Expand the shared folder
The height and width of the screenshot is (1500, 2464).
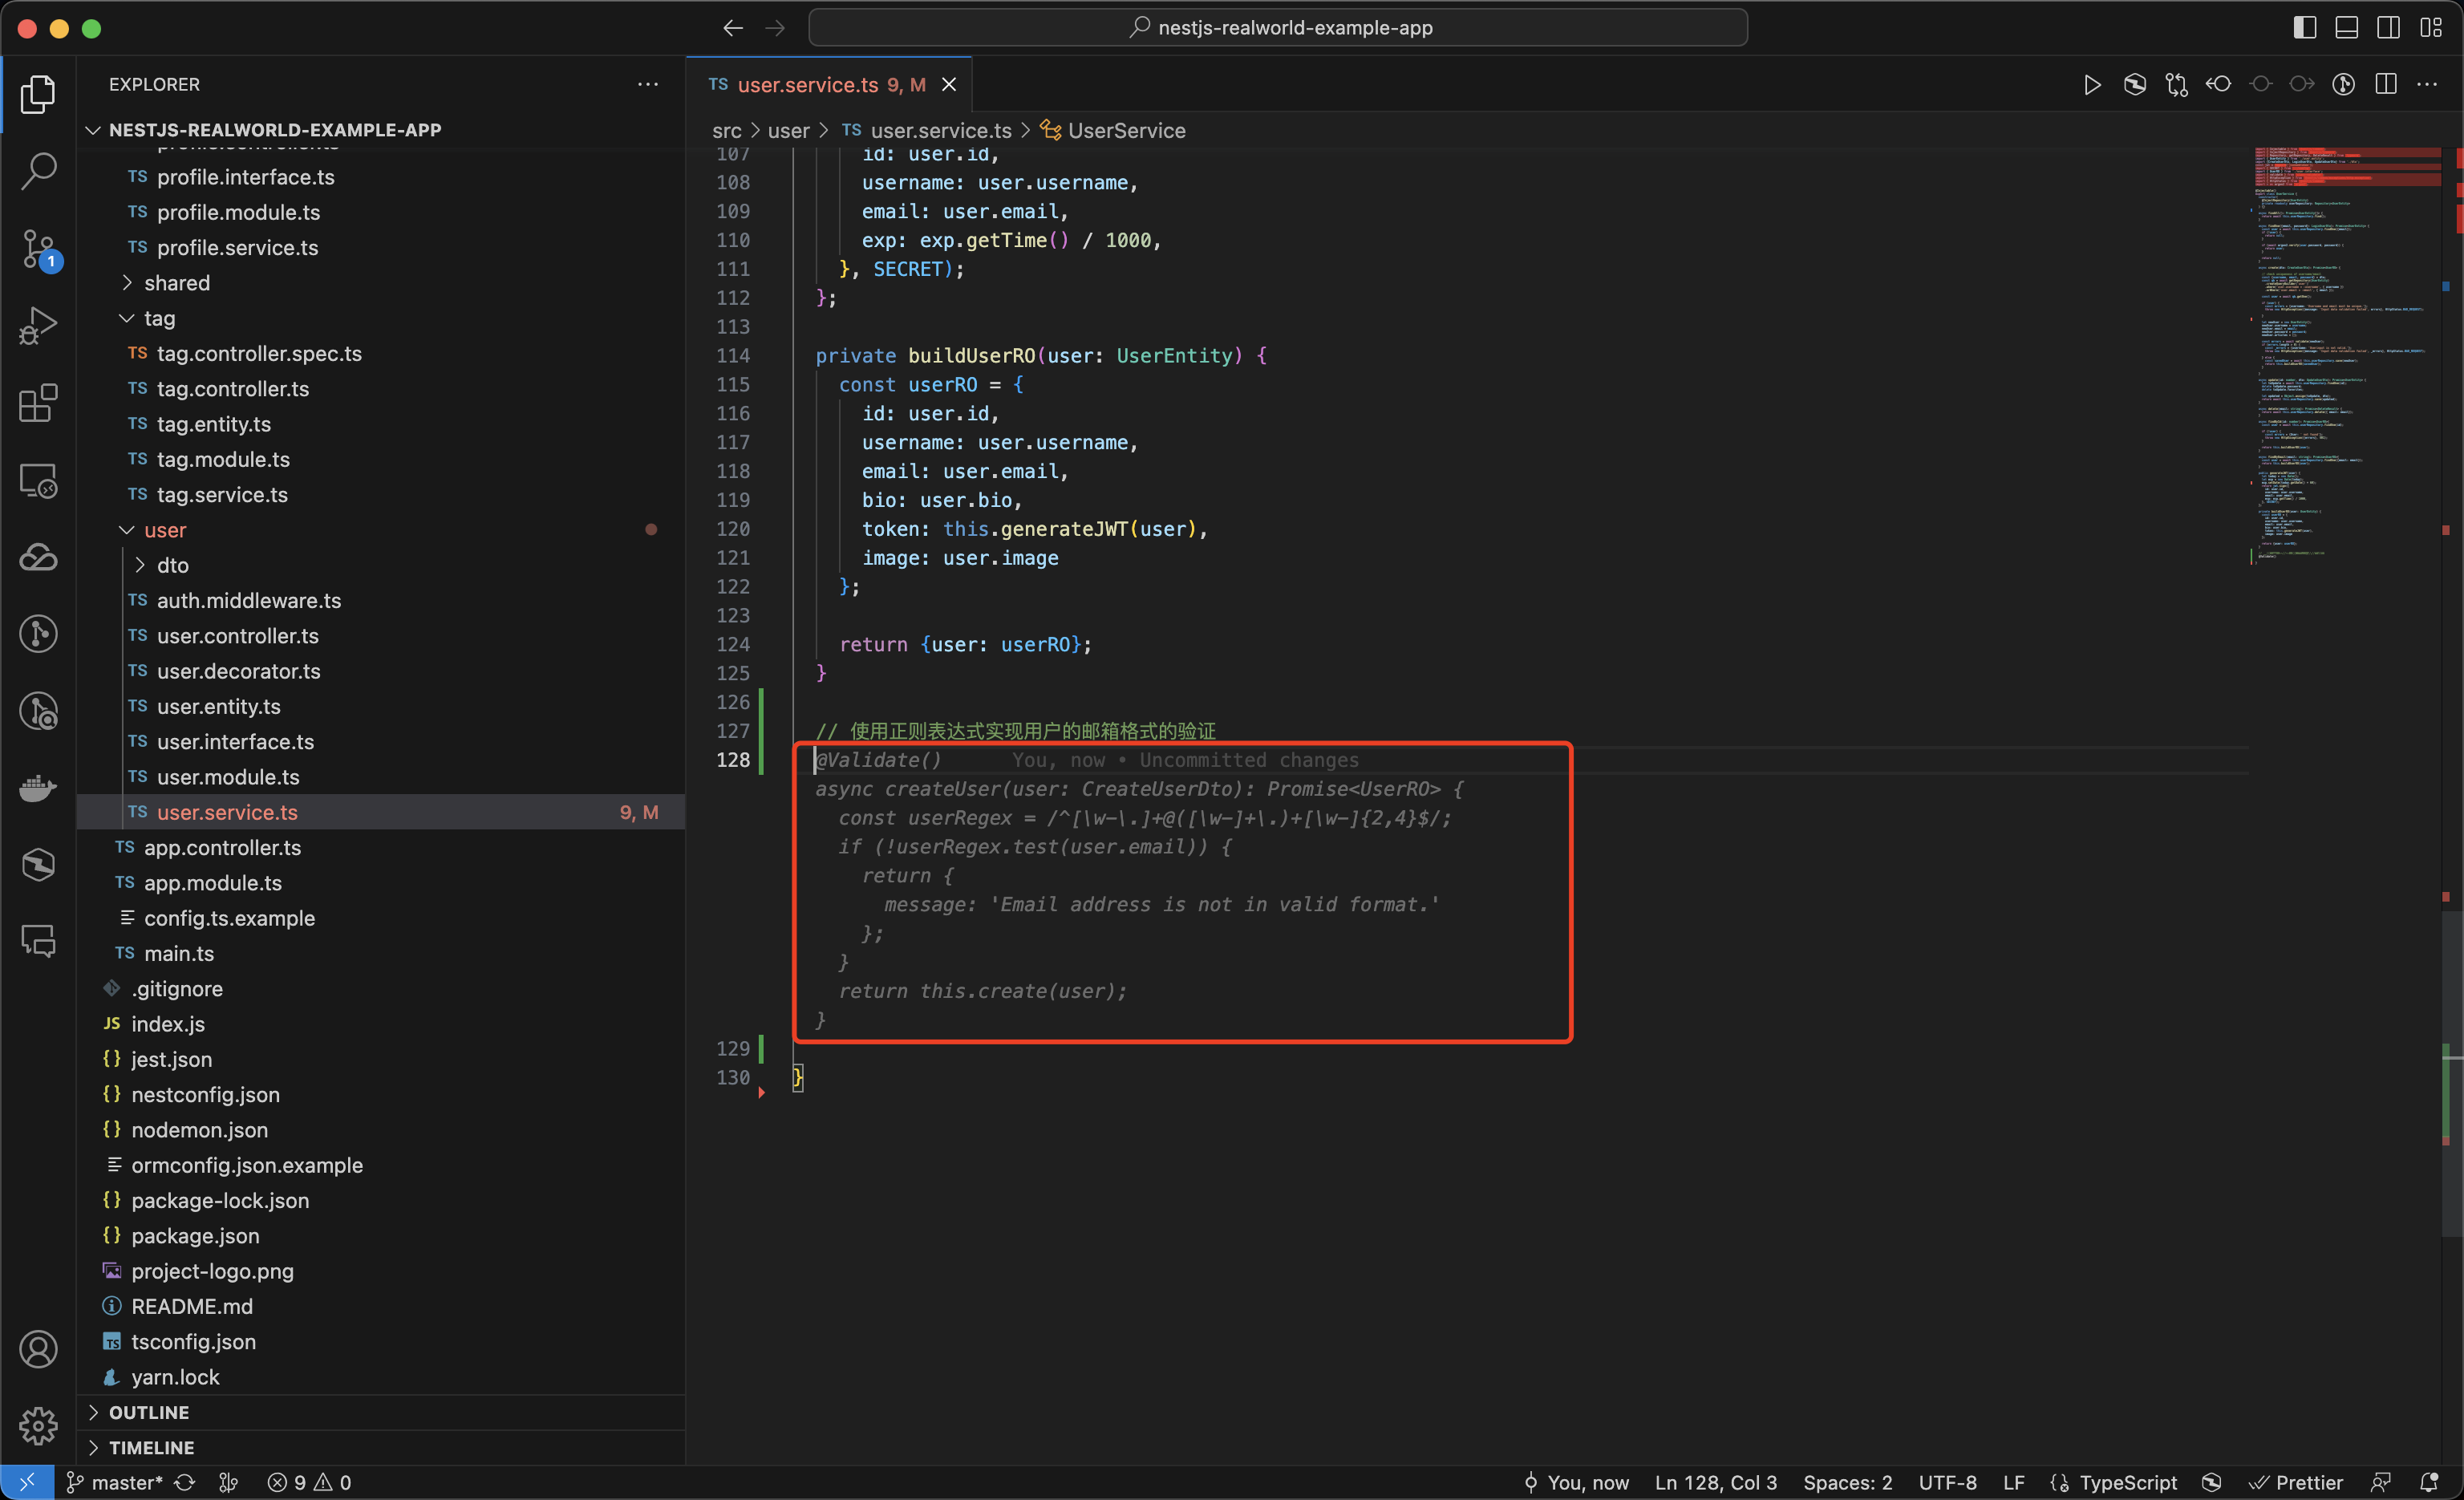click(x=176, y=283)
